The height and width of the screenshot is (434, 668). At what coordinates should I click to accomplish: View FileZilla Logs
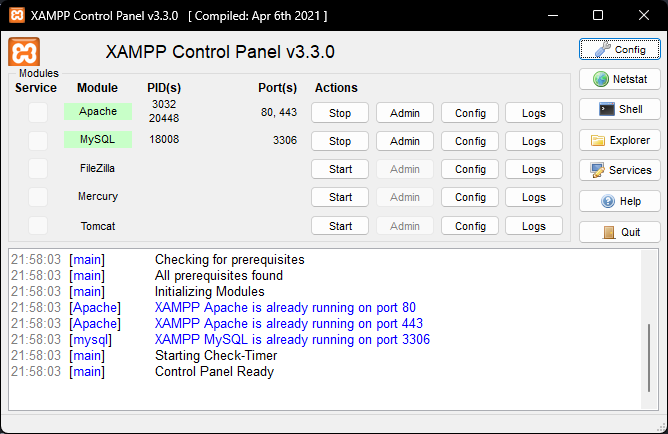(534, 169)
